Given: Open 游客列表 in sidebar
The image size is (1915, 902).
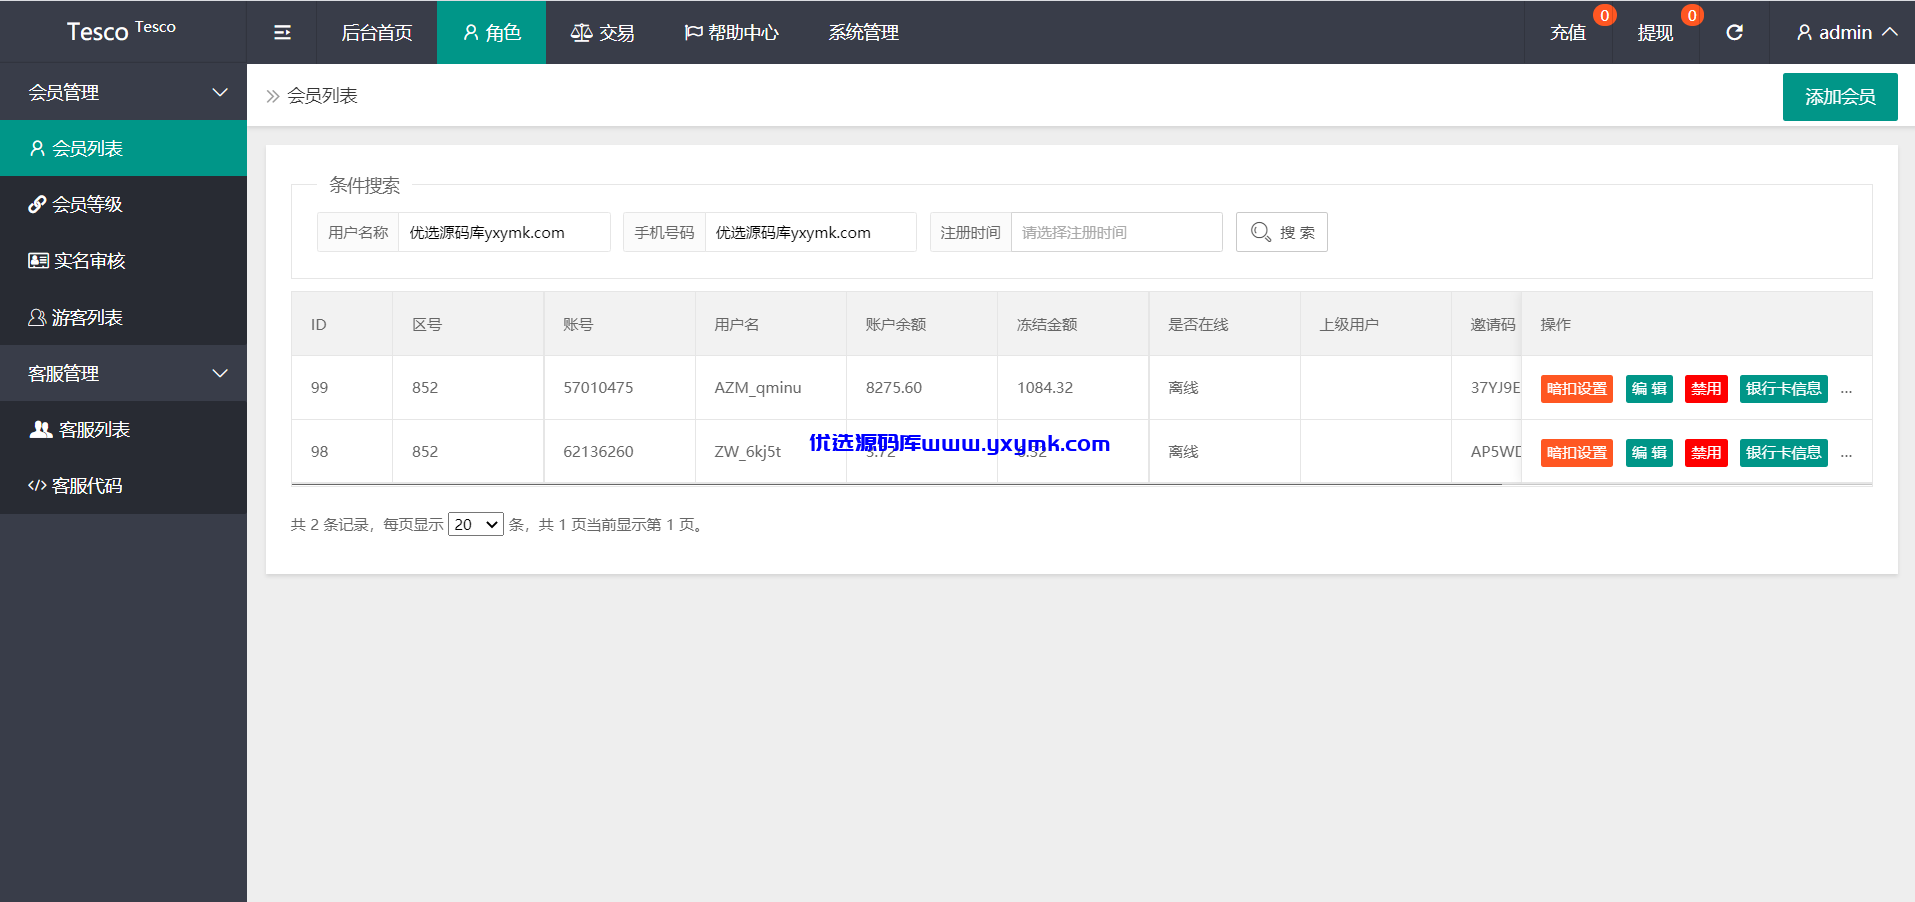Looking at the screenshot, I should [x=123, y=317].
